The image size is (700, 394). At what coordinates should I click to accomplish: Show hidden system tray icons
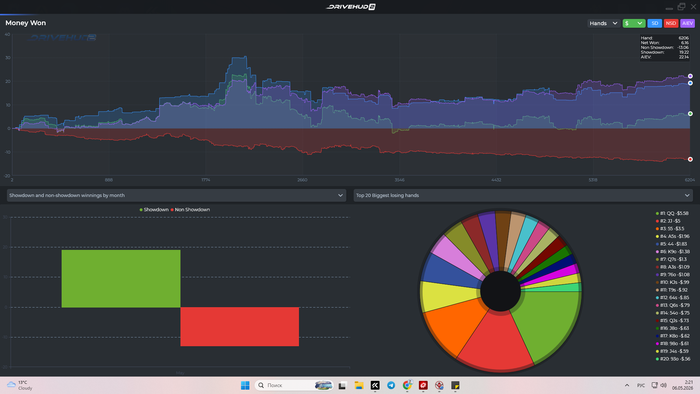click(627, 386)
